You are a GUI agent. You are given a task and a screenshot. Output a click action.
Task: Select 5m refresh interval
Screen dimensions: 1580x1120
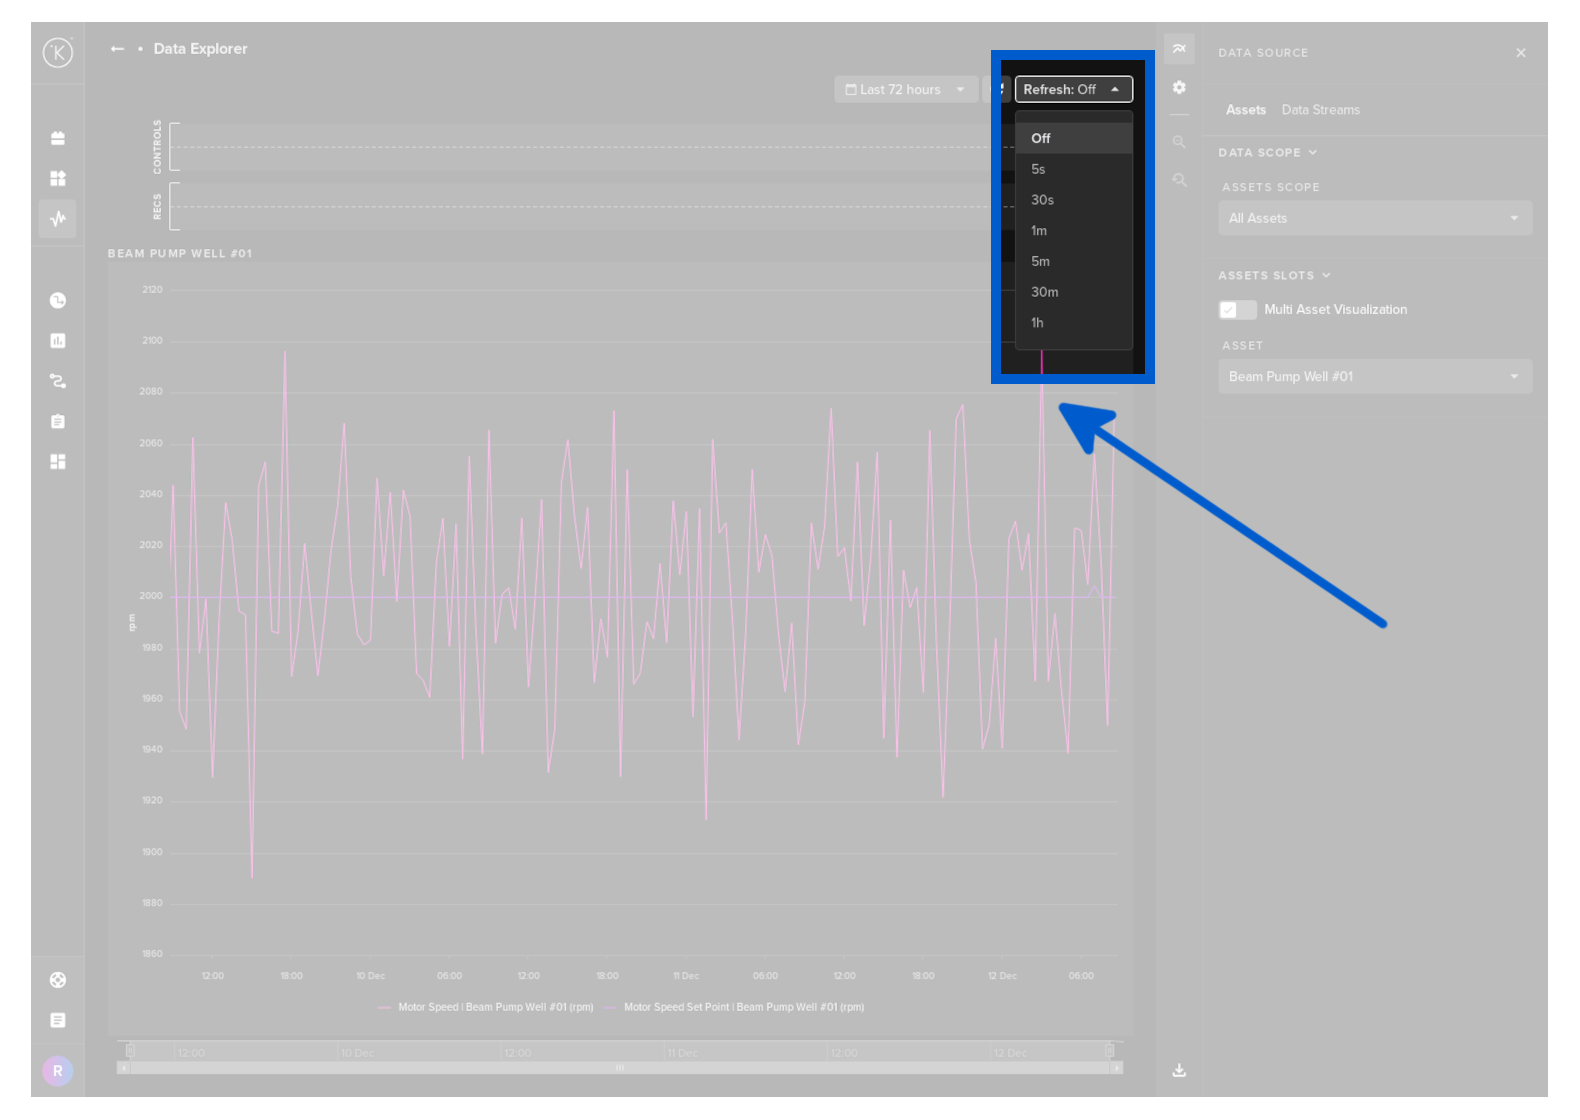[1074, 262]
